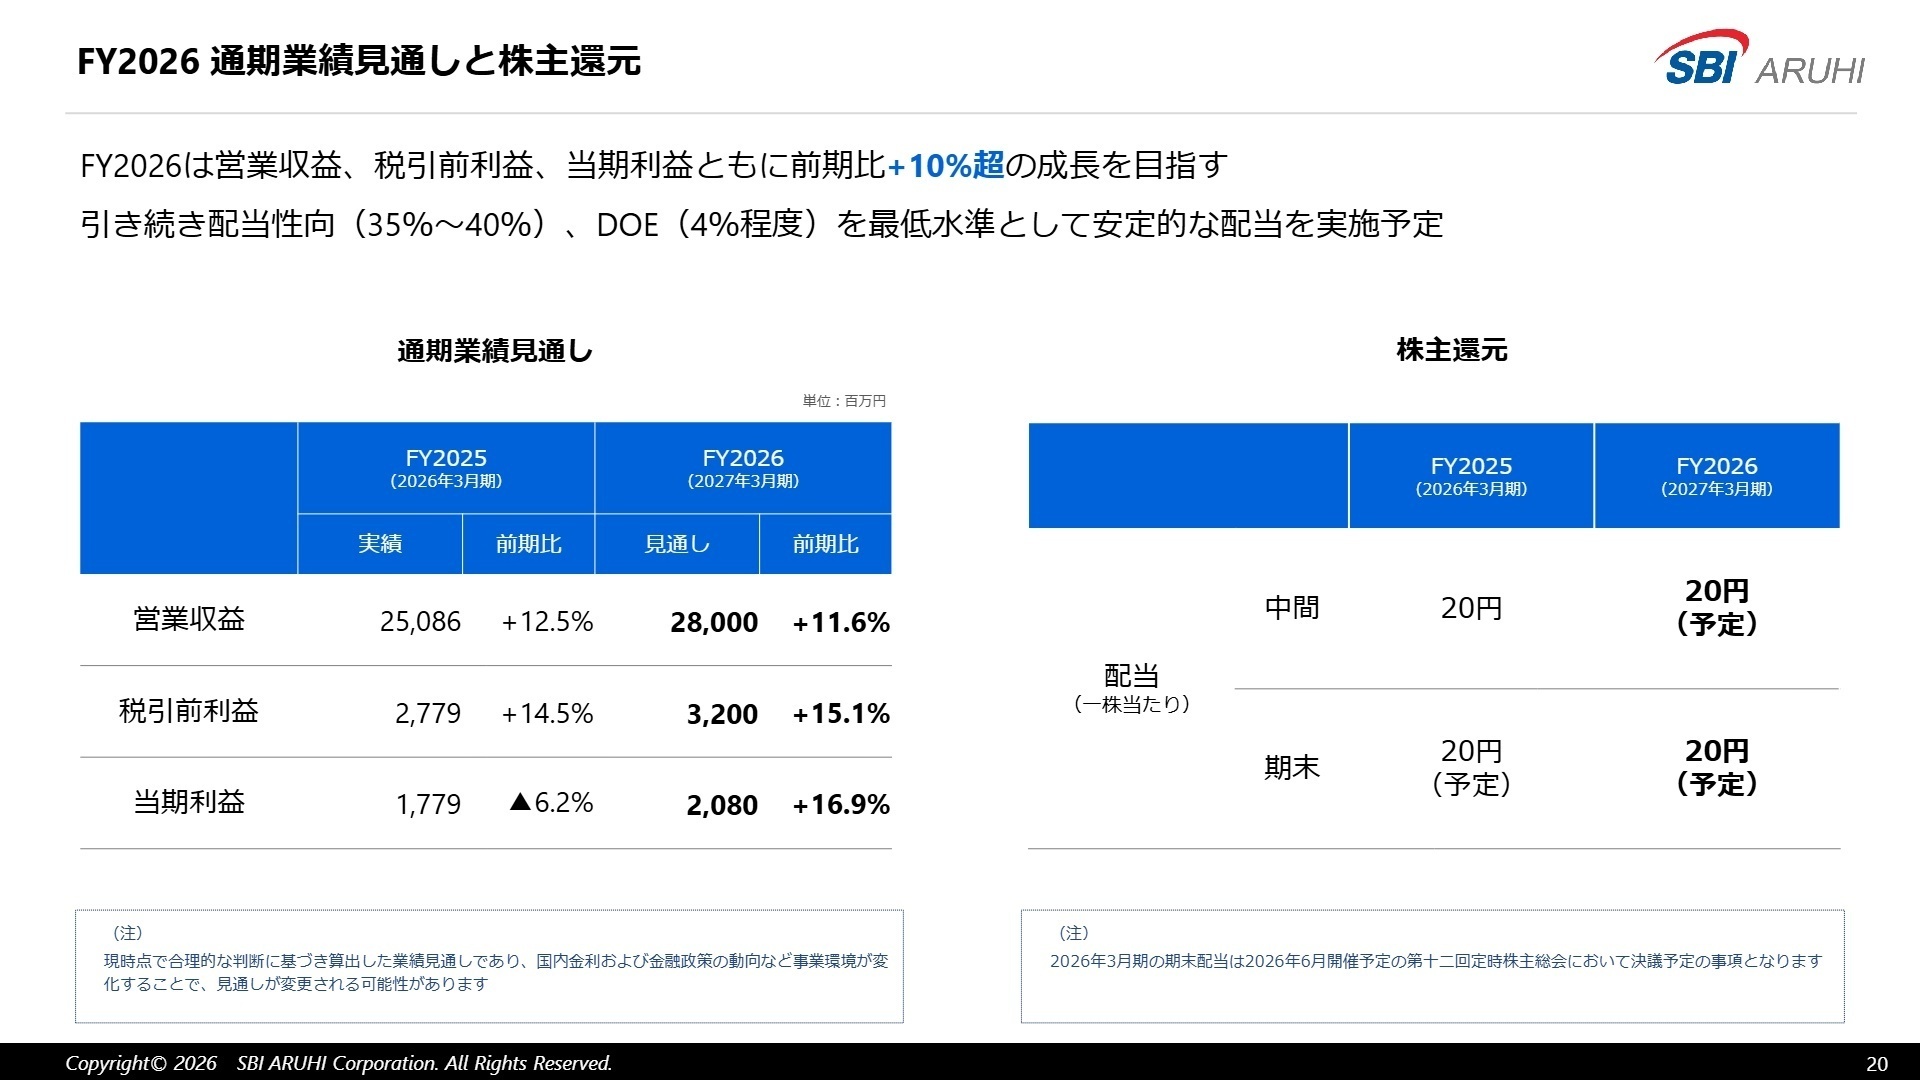Click the value 2,779
Viewport: 1920px width, 1080px height.
coord(428,713)
